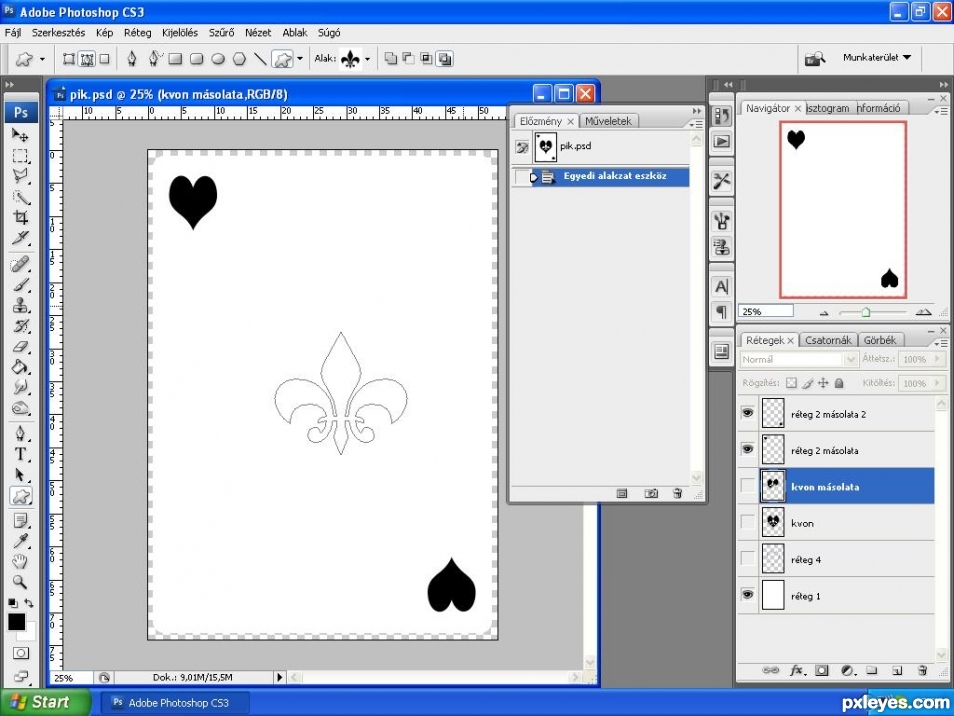
Task: Click the Navigator zoom slider handle
Action: [x=866, y=312]
